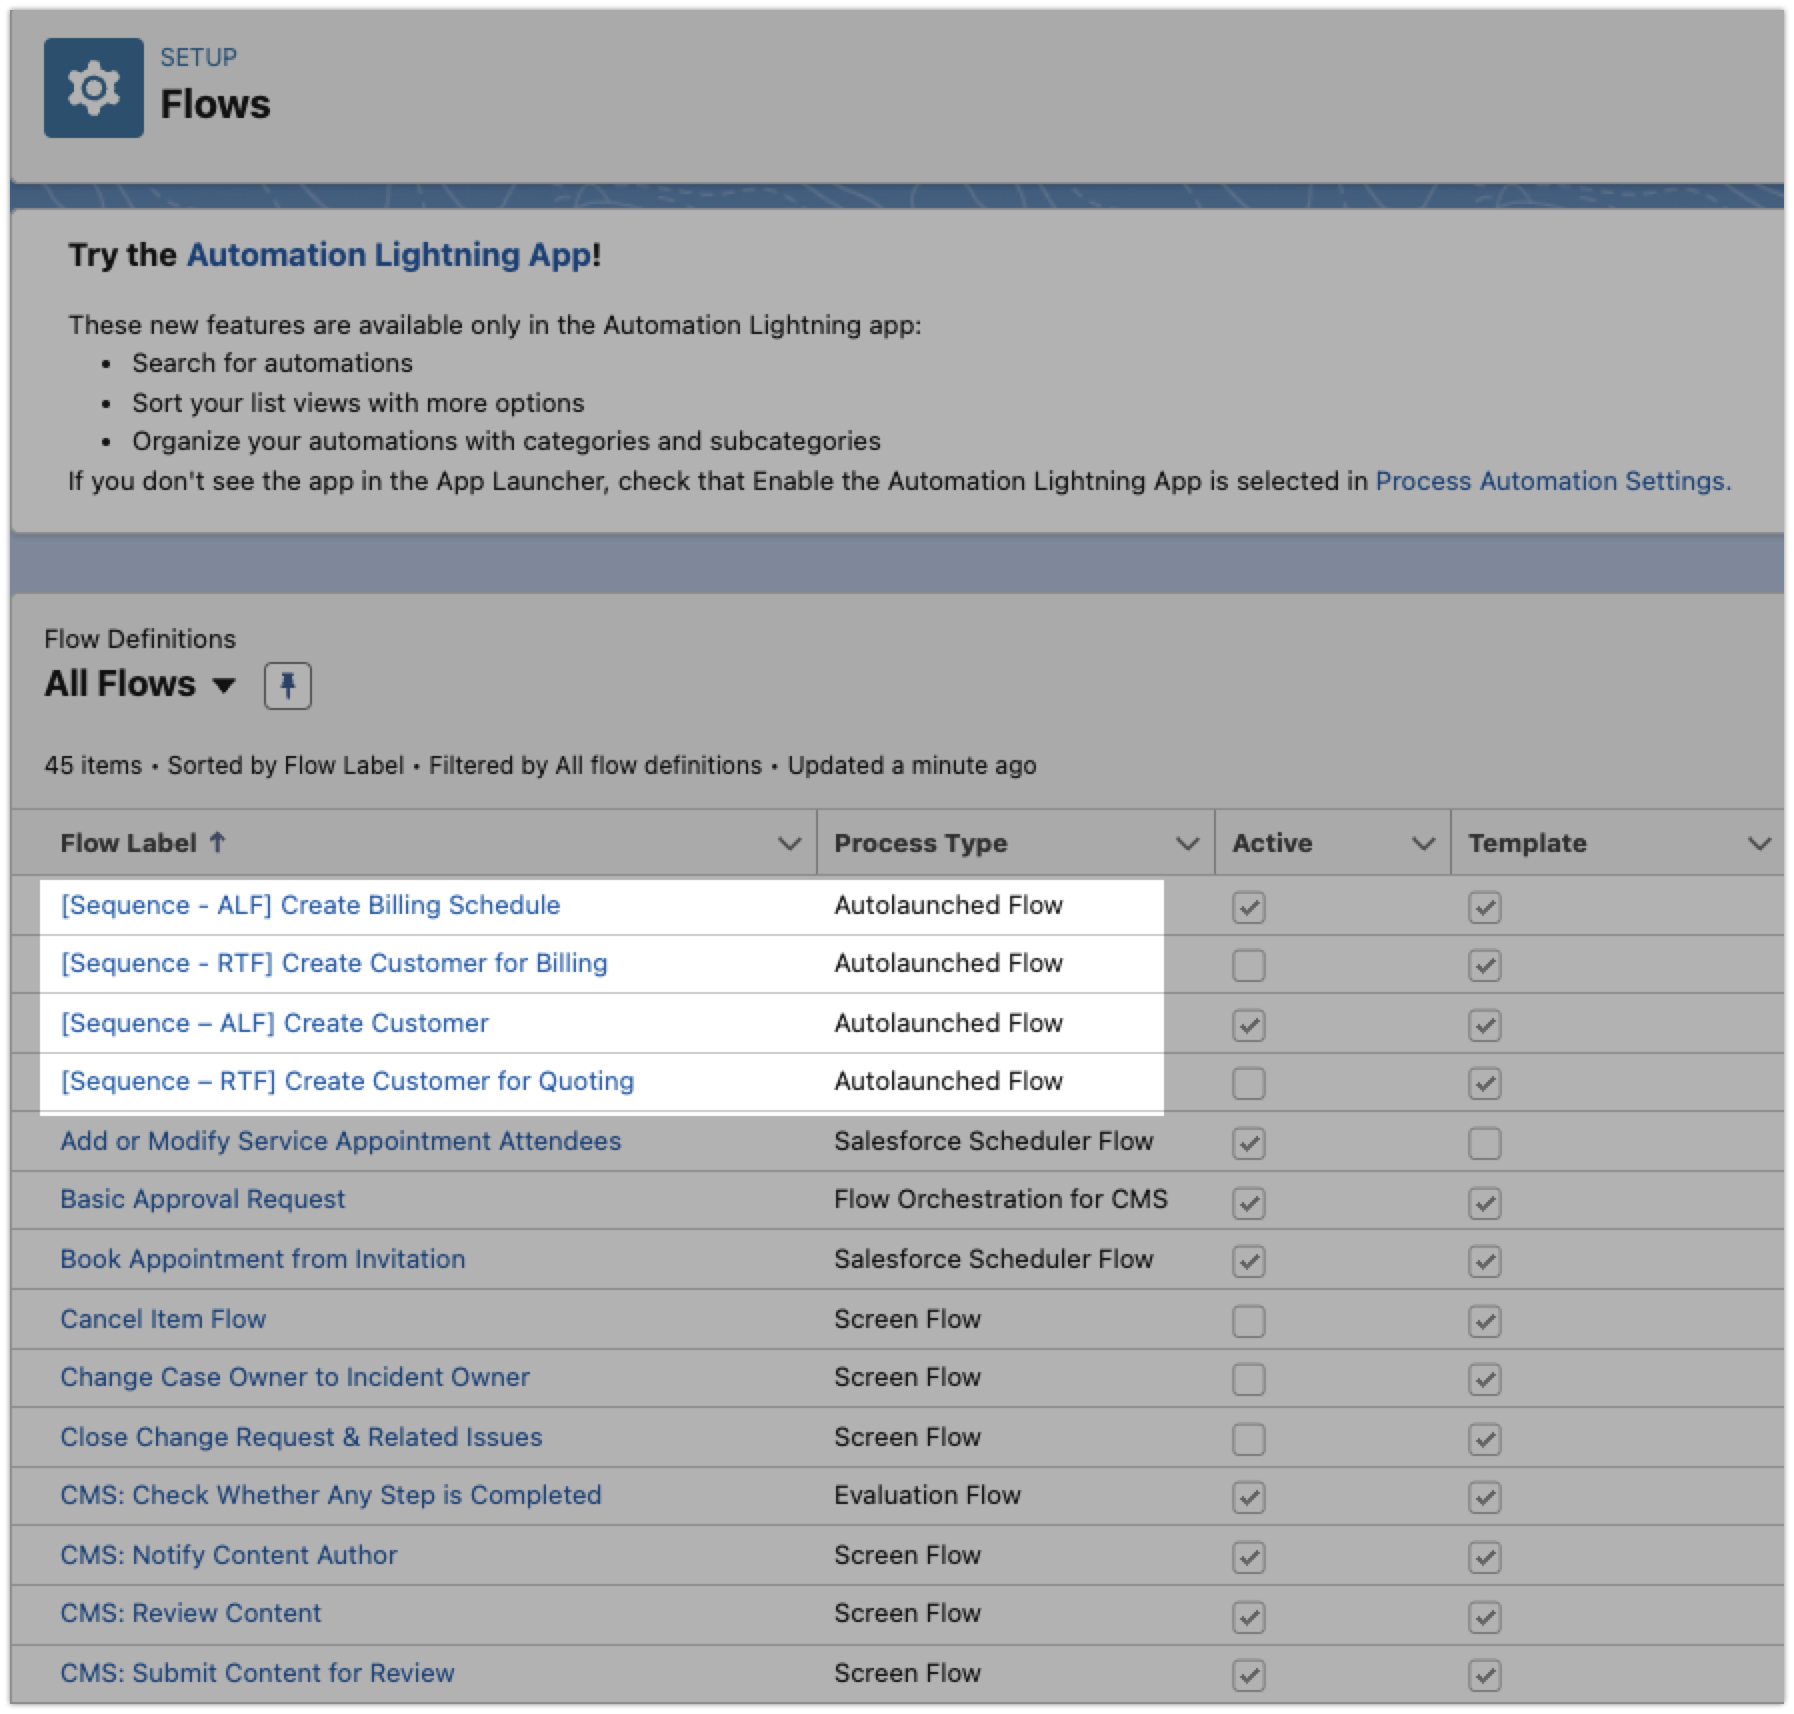Toggle Template checkbox for CMS: Submit Content for Review
The image size is (1794, 1714).
[1484, 1675]
